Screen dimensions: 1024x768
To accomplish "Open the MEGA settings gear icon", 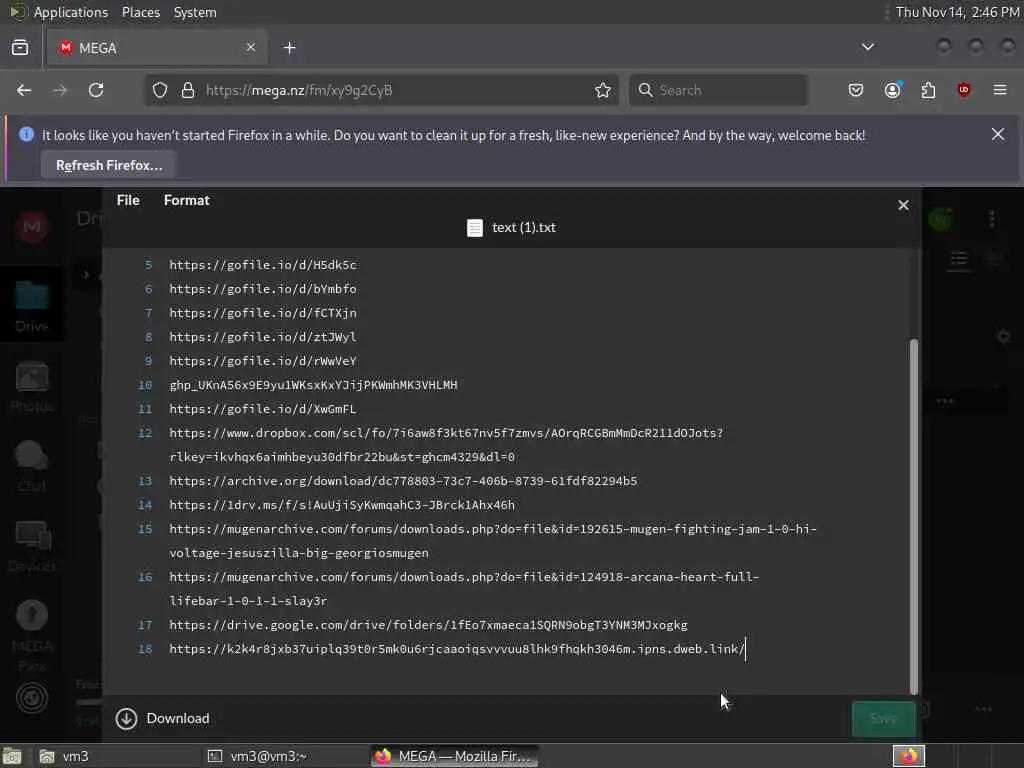I will (x=1003, y=336).
